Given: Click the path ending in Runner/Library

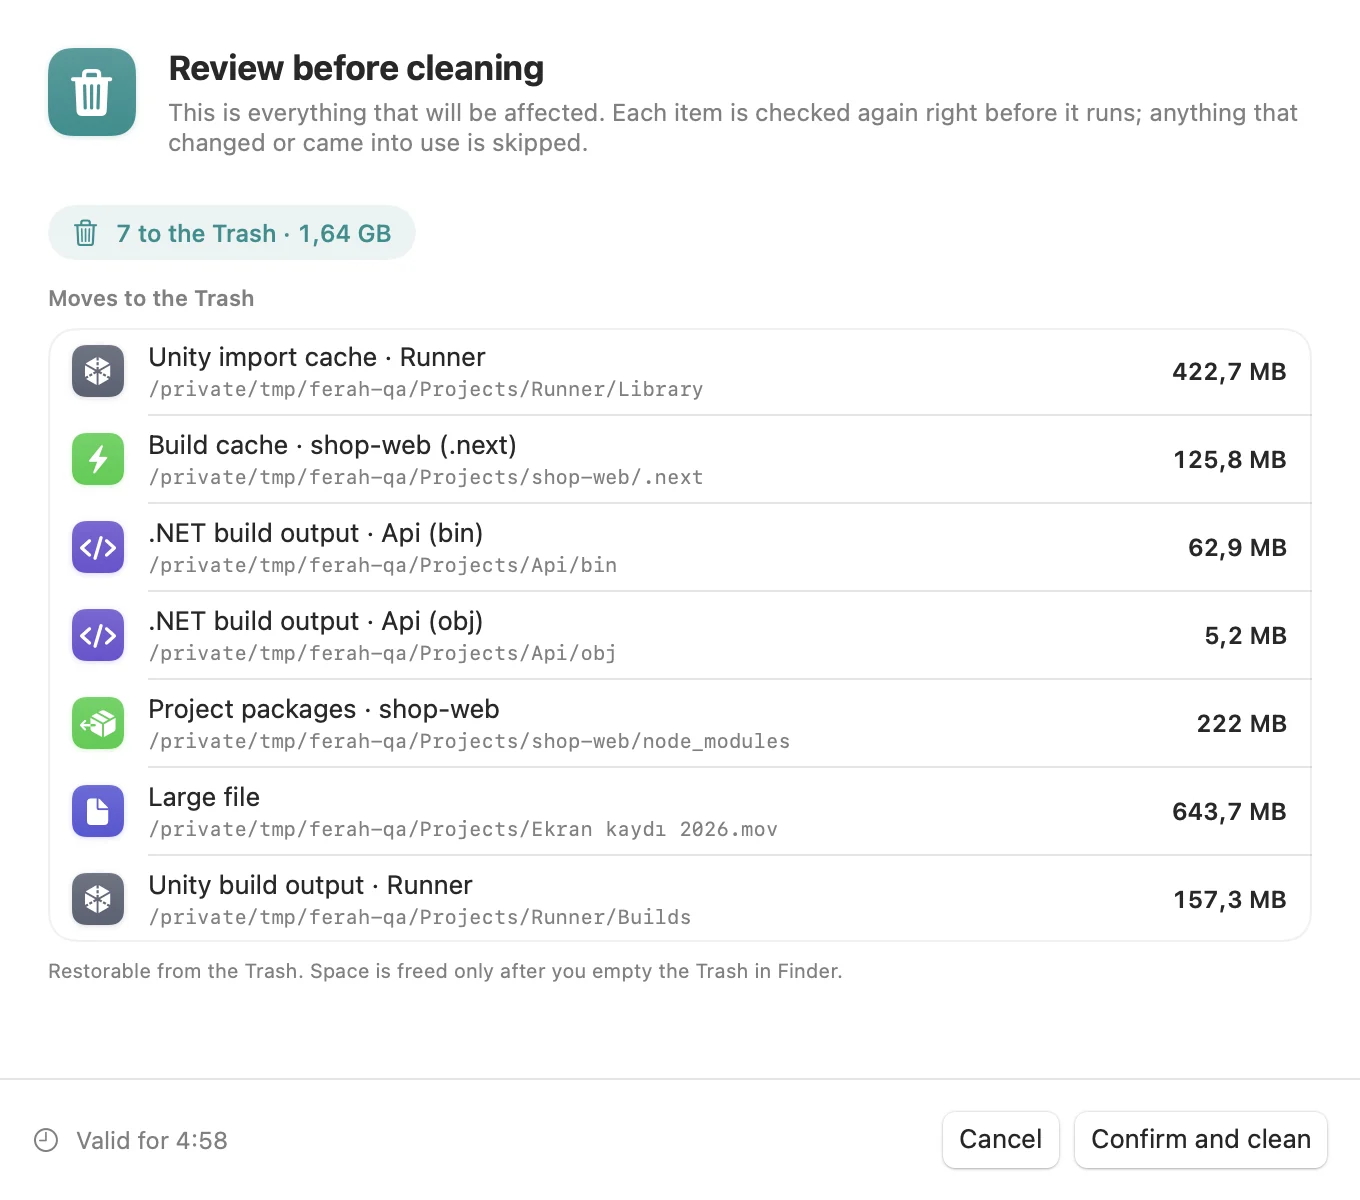Looking at the screenshot, I should coord(426,389).
